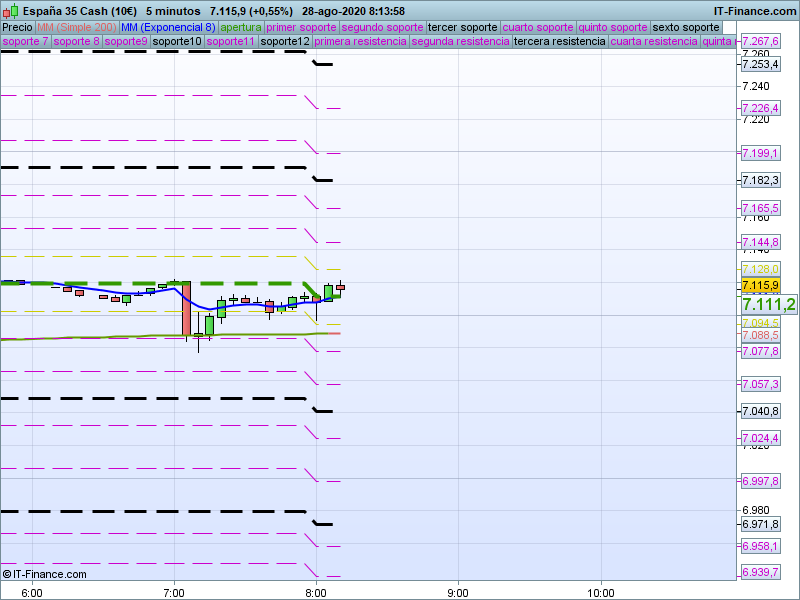
Task: Select the 7.253,4 level on price axis
Action: (760, 64)
